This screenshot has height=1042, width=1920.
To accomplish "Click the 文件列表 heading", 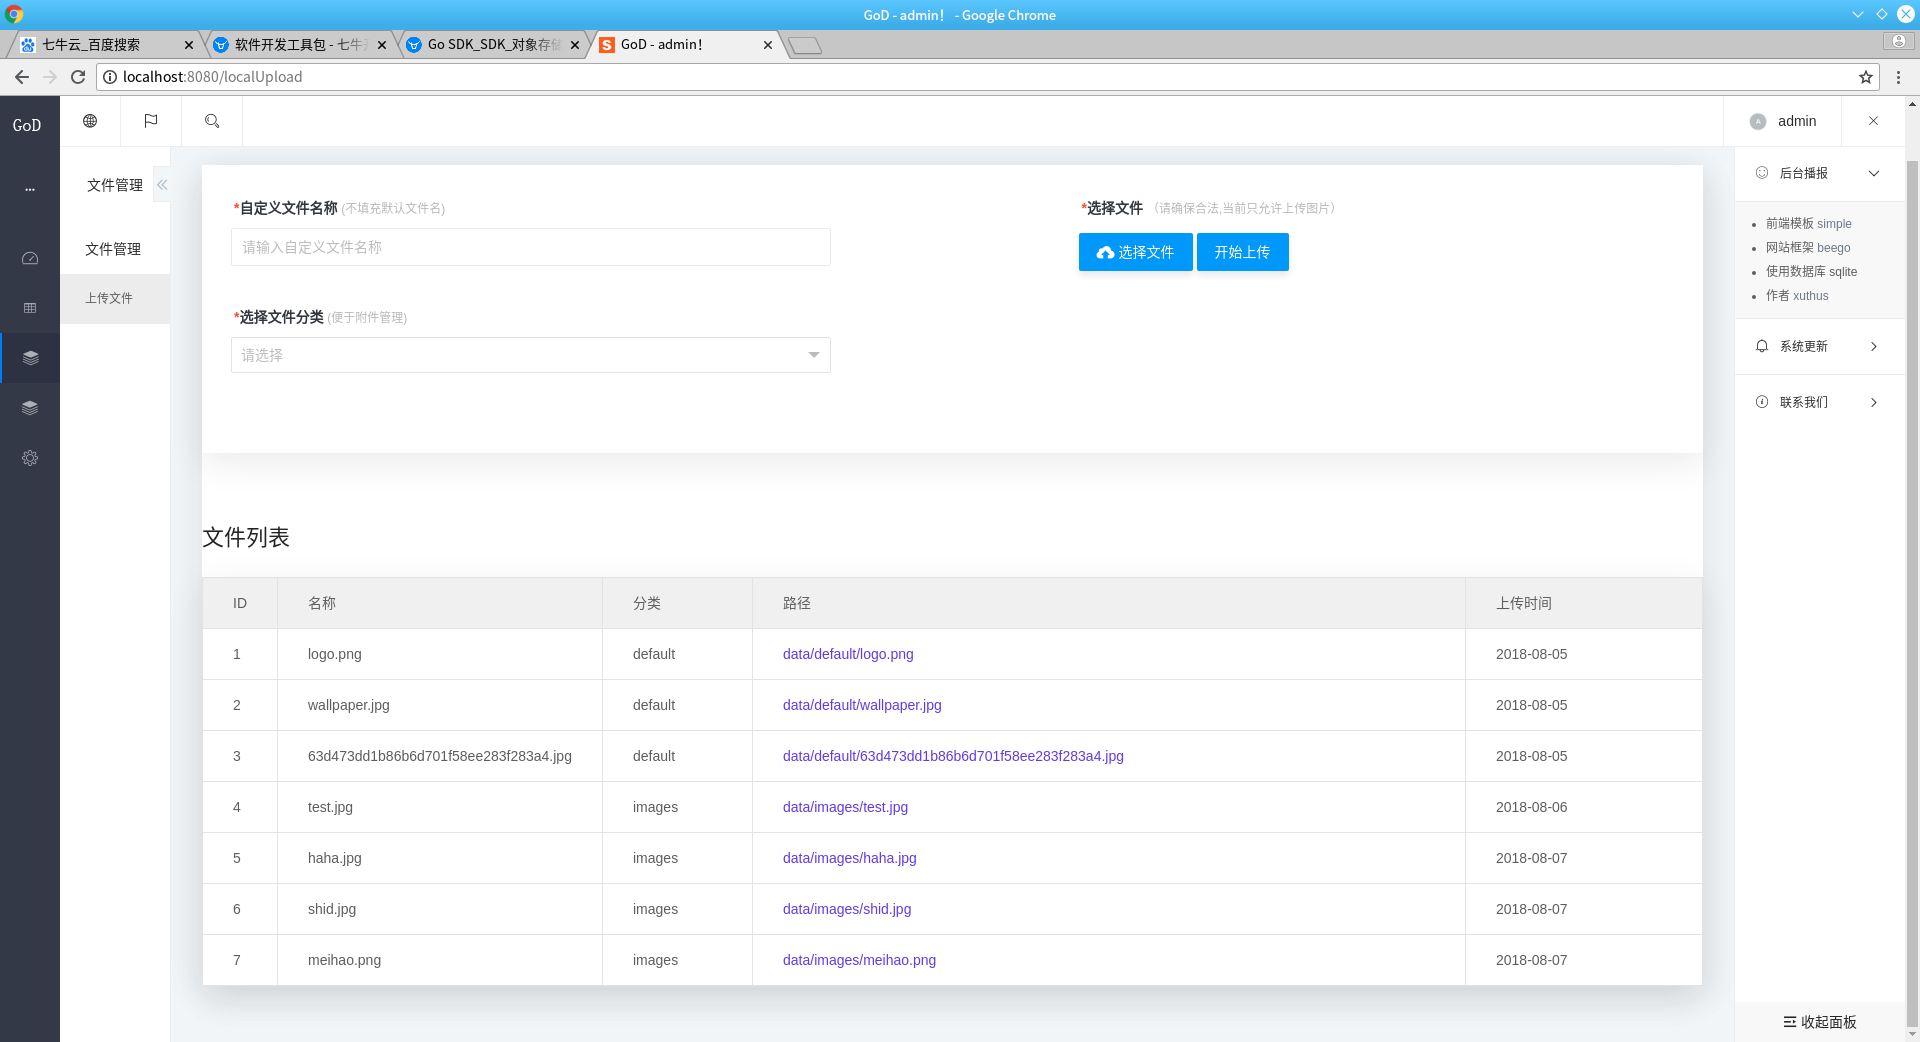I will (x=246, y=537).
